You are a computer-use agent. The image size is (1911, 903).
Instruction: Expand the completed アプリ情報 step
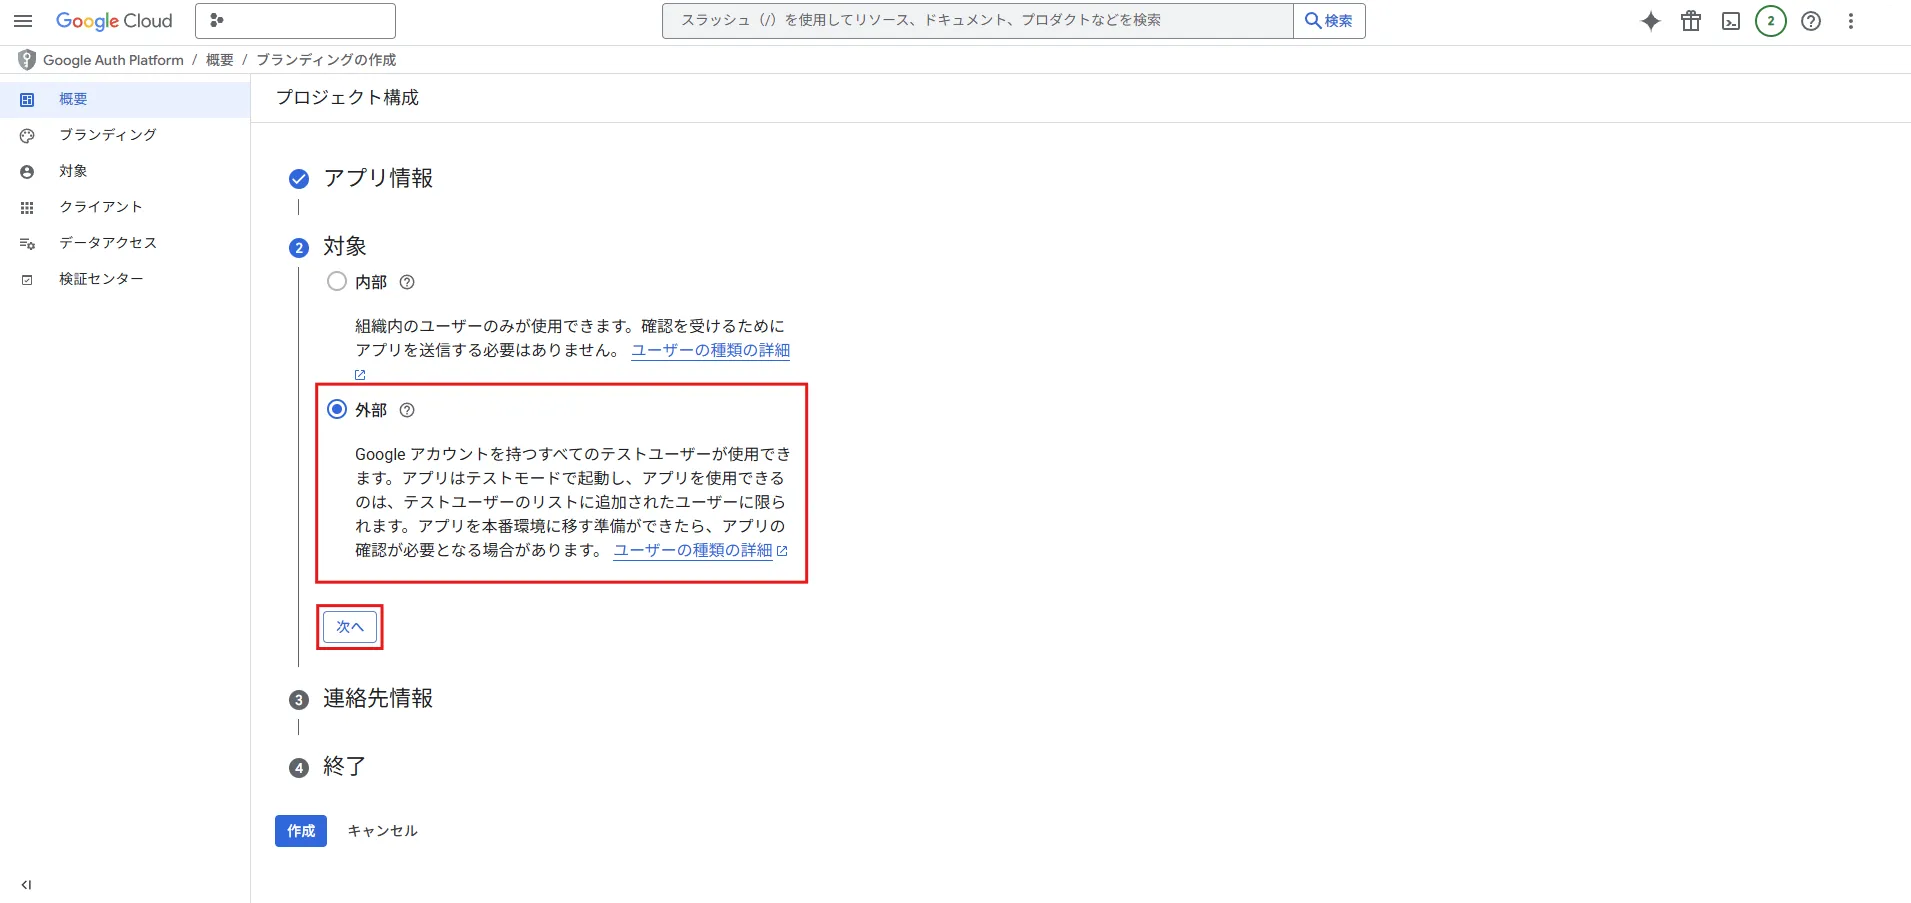(x=378, y=178)
